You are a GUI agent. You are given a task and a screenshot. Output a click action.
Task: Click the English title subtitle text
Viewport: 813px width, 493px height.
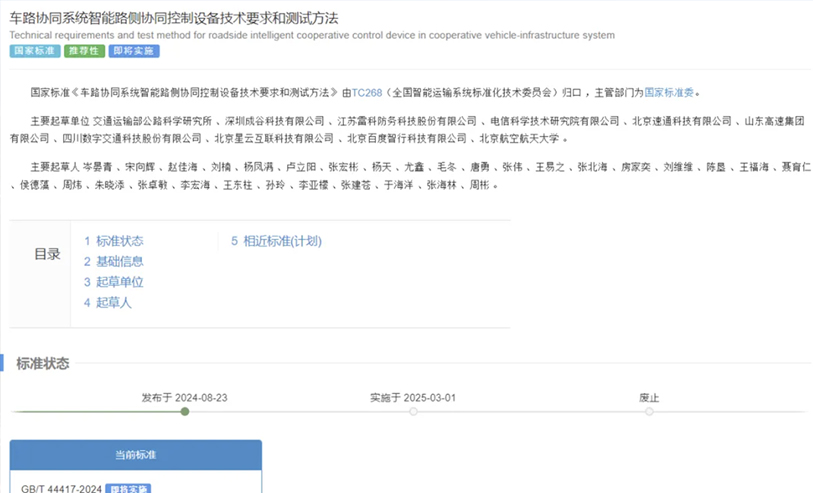[x=312, y=35]
